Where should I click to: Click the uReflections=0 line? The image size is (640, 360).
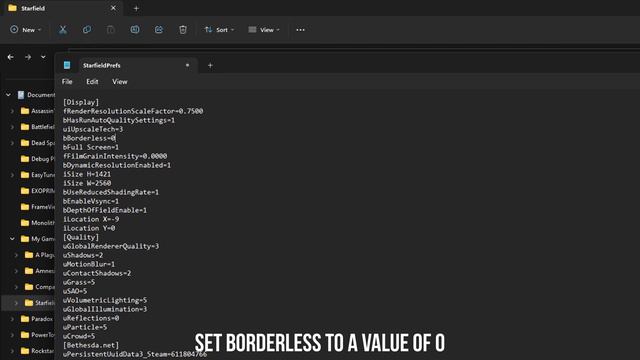click(91, 318)
